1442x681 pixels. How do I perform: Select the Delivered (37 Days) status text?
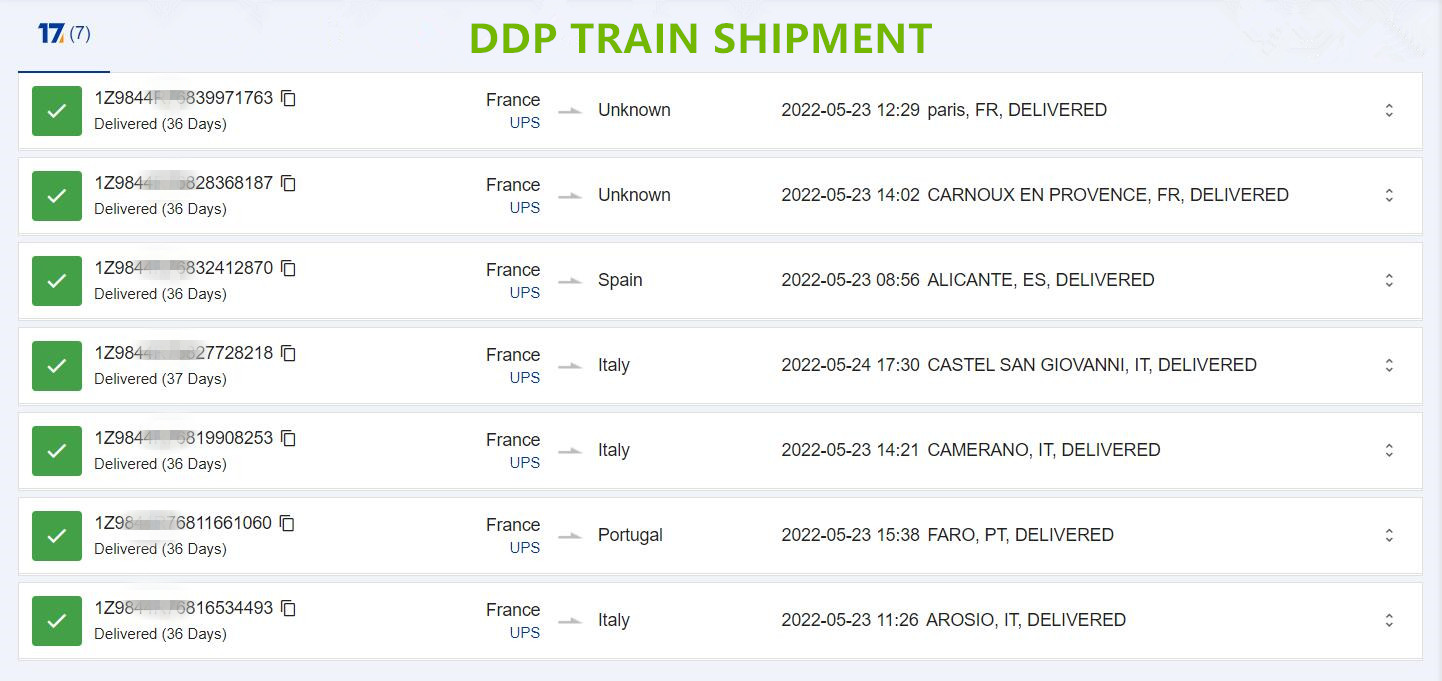coord(160,379)
